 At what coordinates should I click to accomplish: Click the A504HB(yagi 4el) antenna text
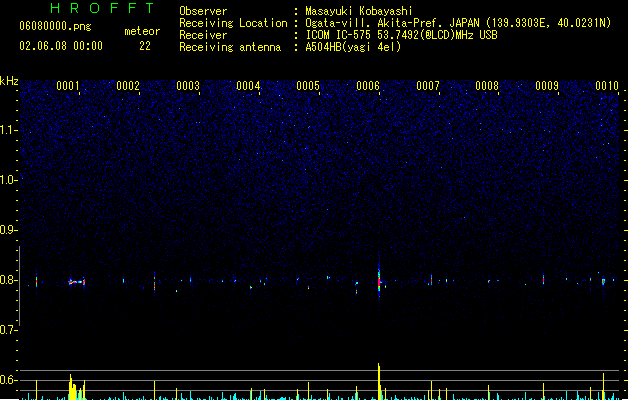[353, 47]
